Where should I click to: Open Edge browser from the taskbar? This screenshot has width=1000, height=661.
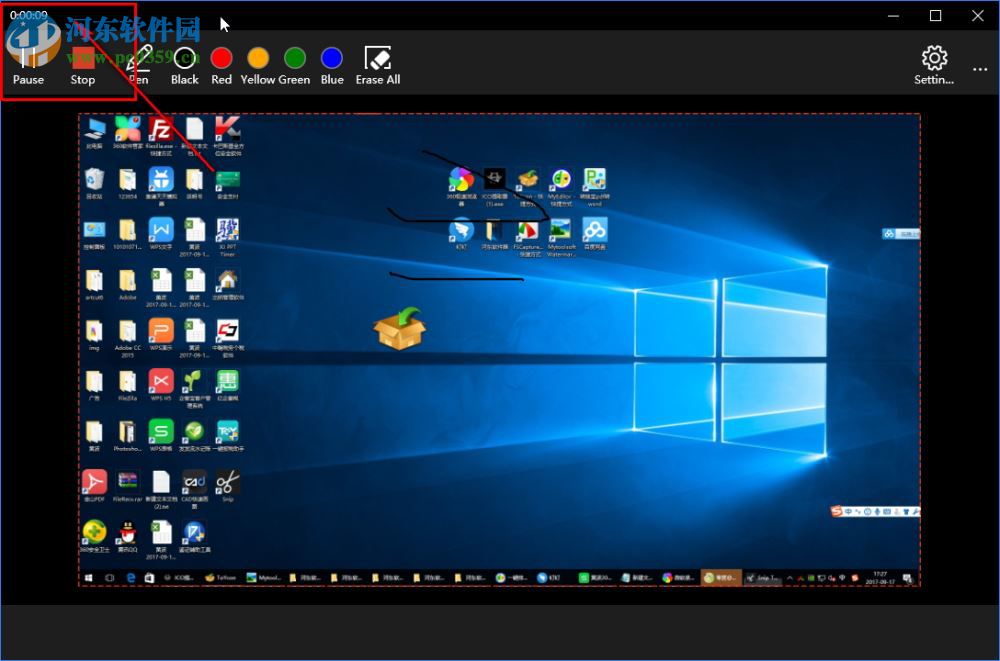tap(131, 578)
